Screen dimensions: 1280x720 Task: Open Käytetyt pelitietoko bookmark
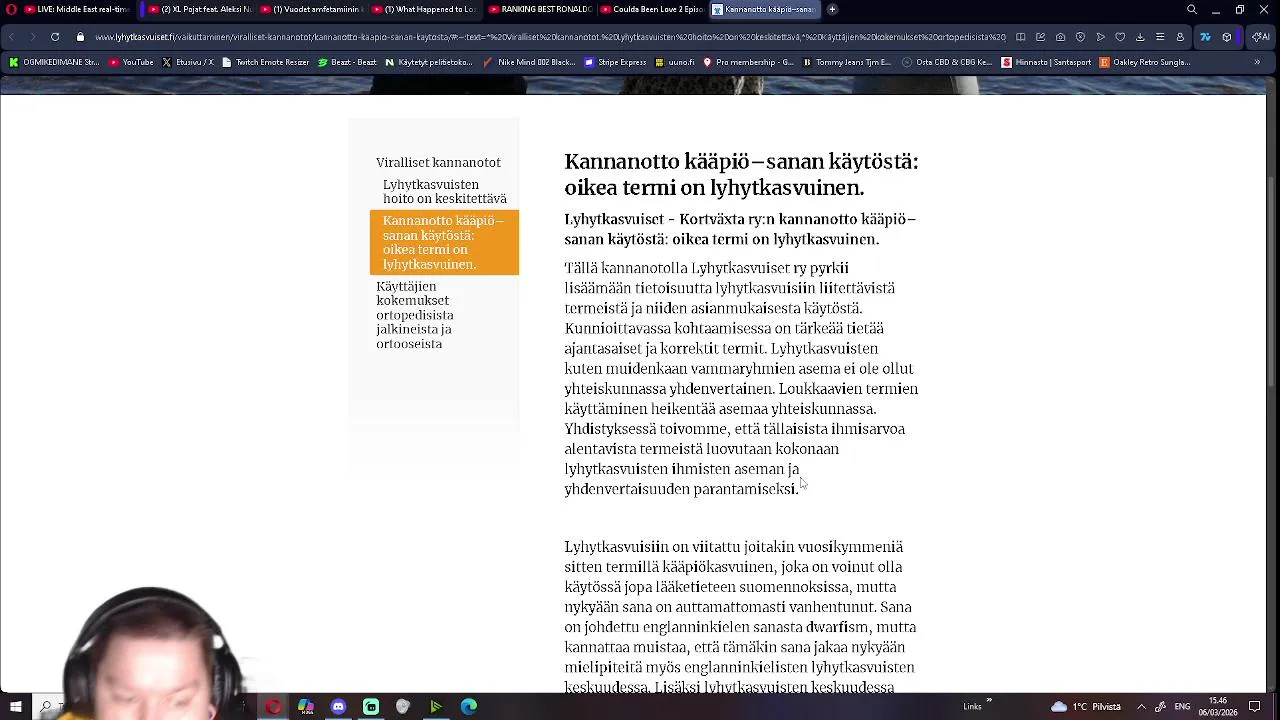point(428,62)
